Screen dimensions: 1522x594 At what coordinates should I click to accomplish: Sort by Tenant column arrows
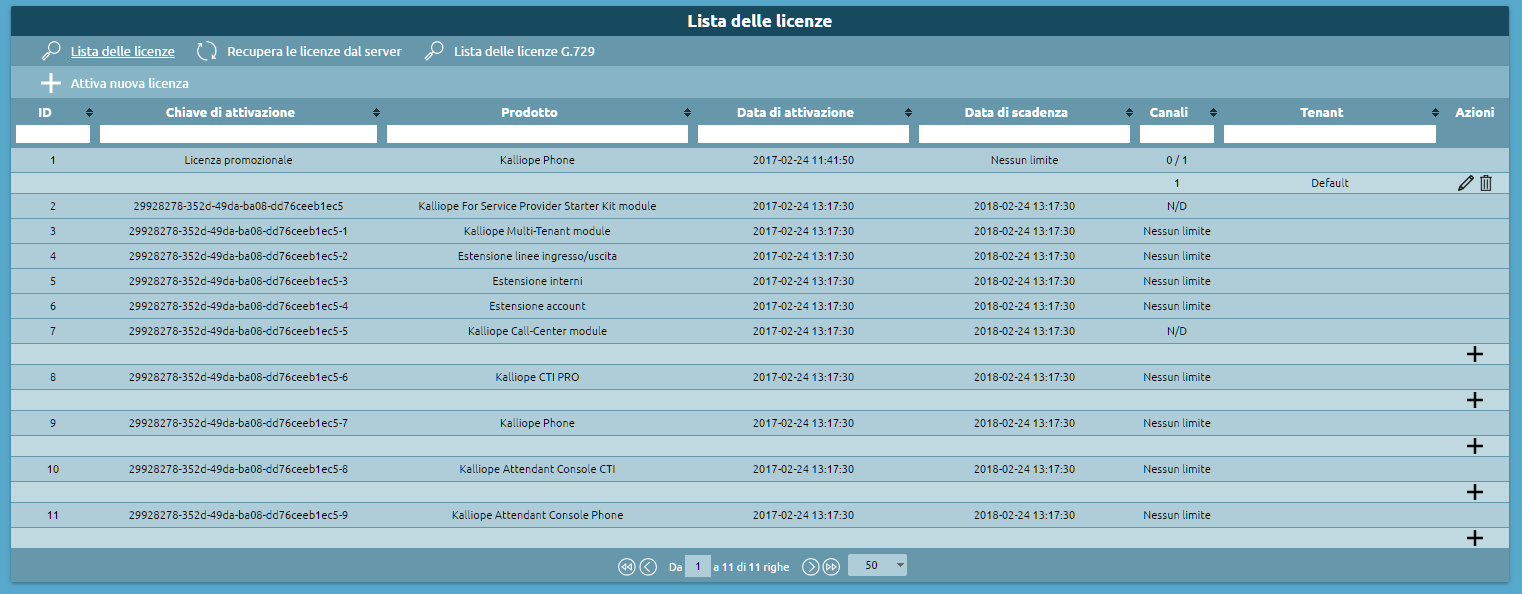tap(1435, 113)
